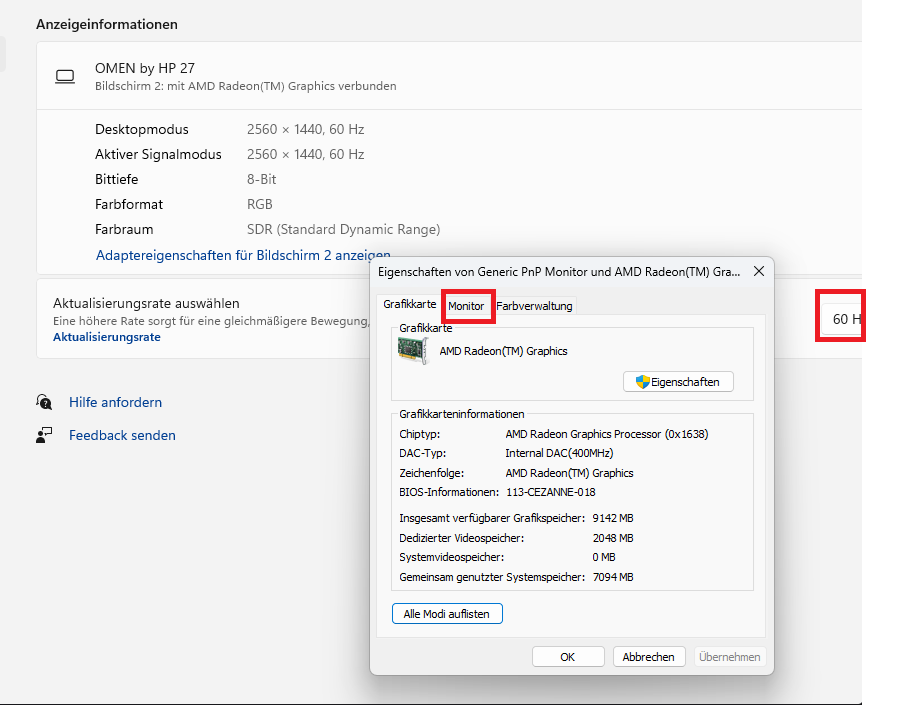Click the AMD Radeon(TM) Graphics adapter name
915x707 pixels.
click(x=503, y=351)
